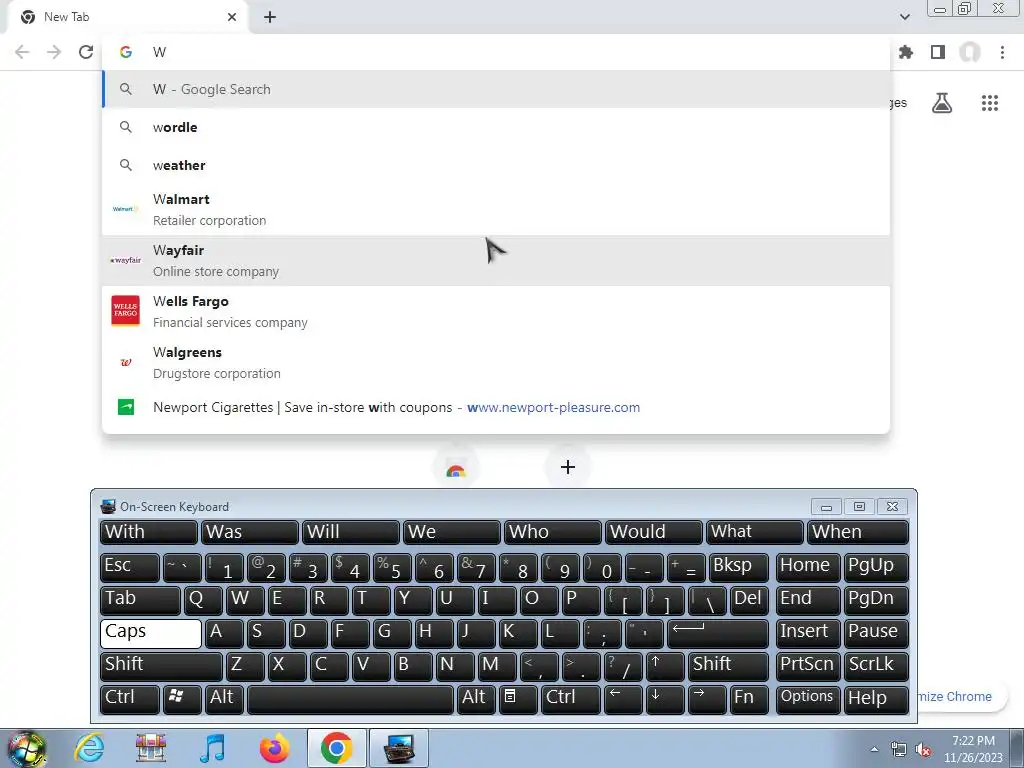Toggle ScrLk on the on-screen keyboard
Viewport: 1024px width, 768px height.
[x=876, y=665]
